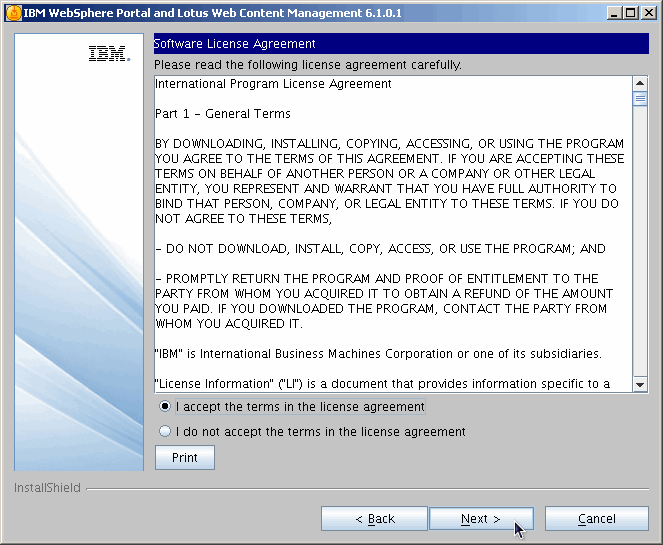Select 'I accept the terms' radio button
This screenshot has height=545, width=663.
(x=165, y=407)
